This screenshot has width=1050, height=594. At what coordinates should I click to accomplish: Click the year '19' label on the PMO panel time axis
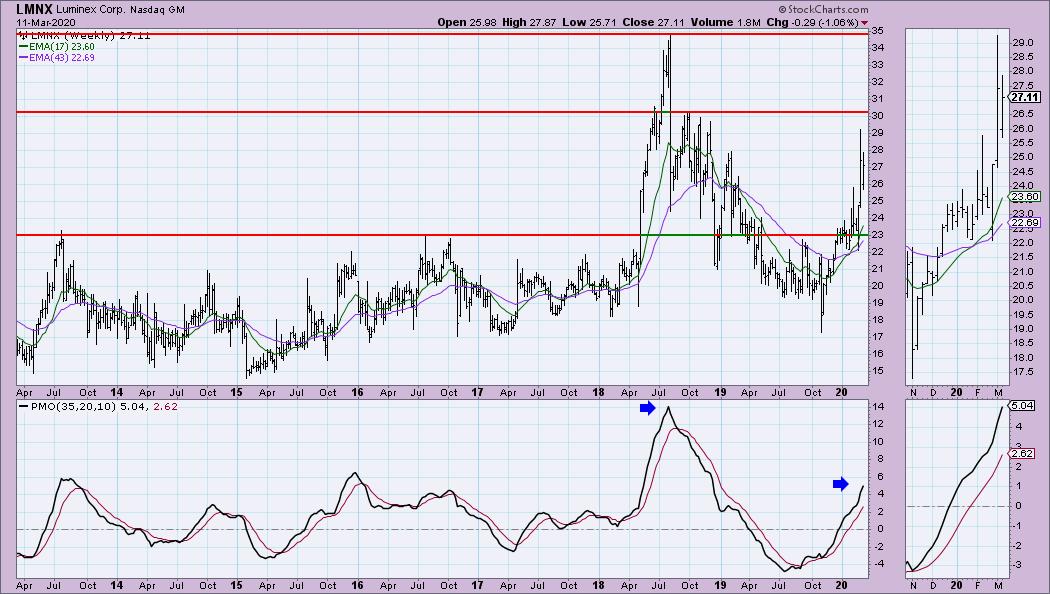pyautogui.click(x=720, y=585)
